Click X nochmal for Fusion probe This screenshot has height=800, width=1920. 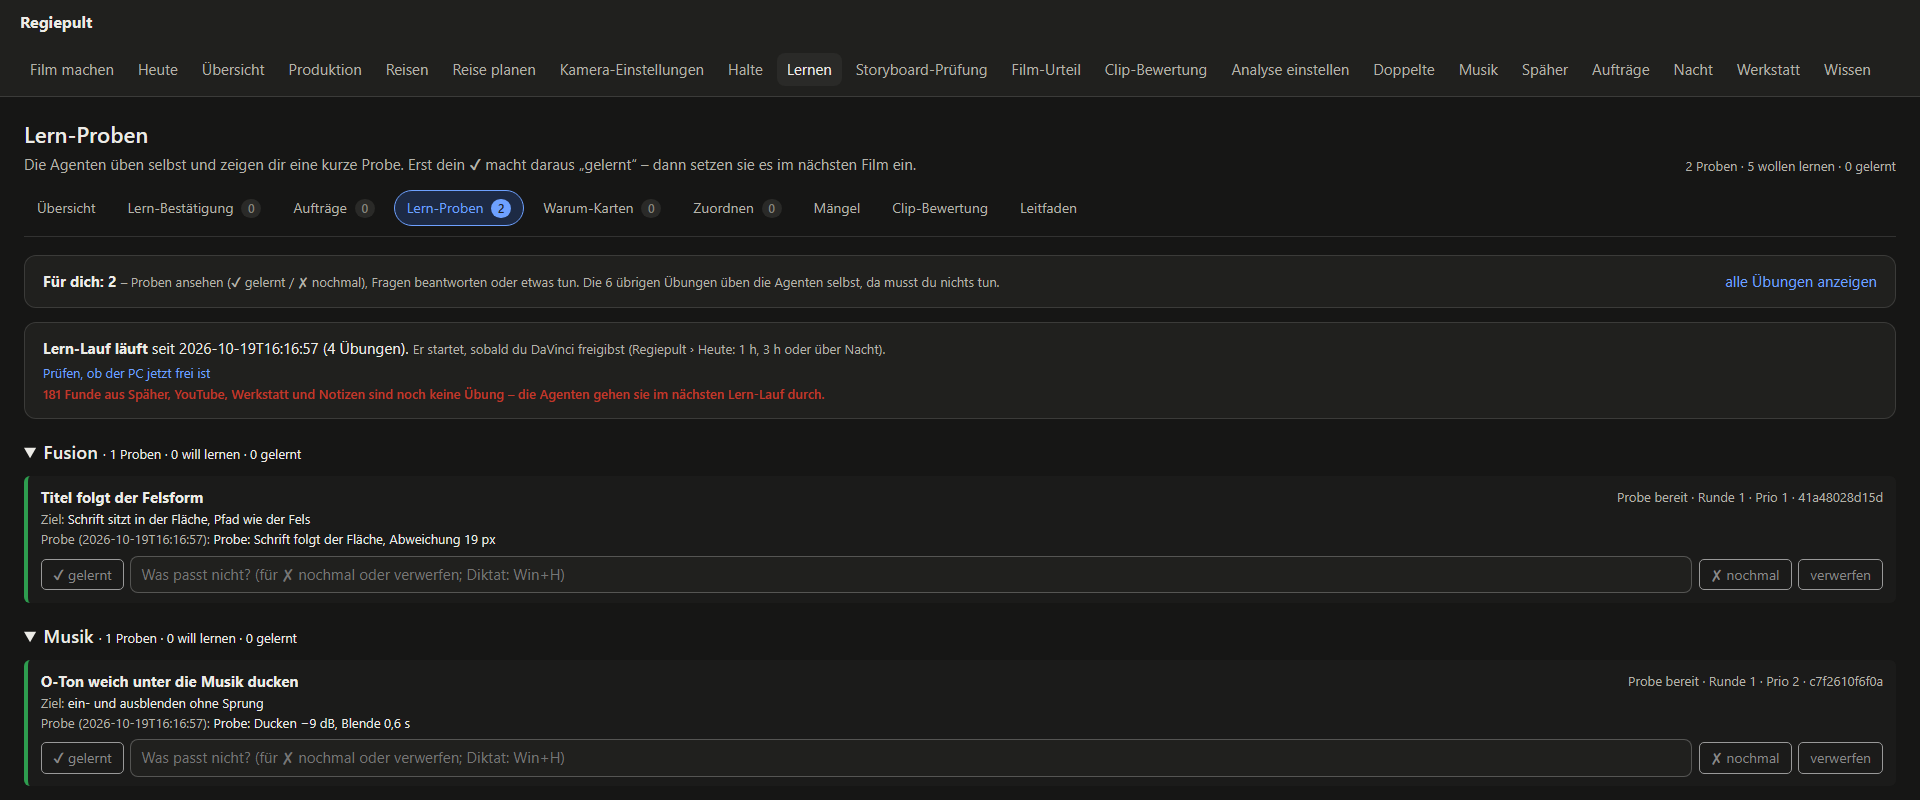click(x=1745, y=575)
